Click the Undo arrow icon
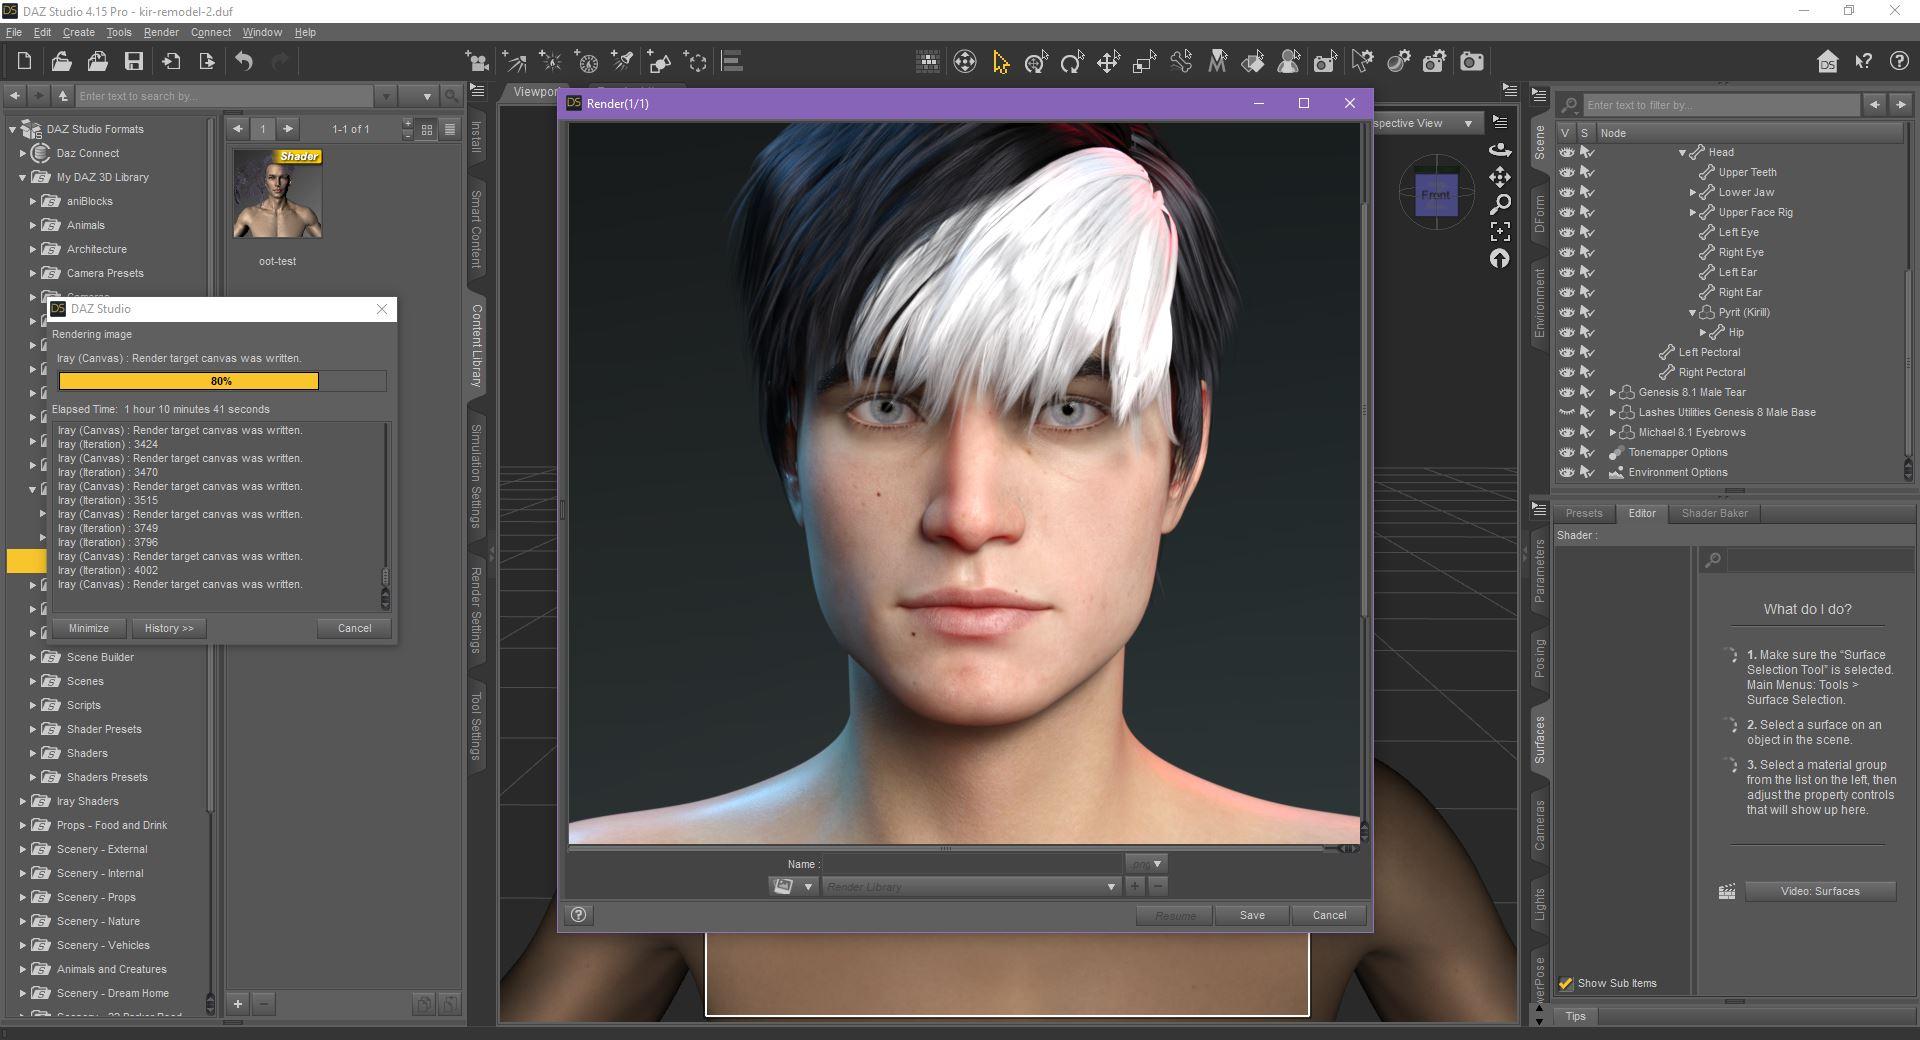The height and width of the screenshot is (1040, 1920). pyautogui.click(x=244, y=62)
